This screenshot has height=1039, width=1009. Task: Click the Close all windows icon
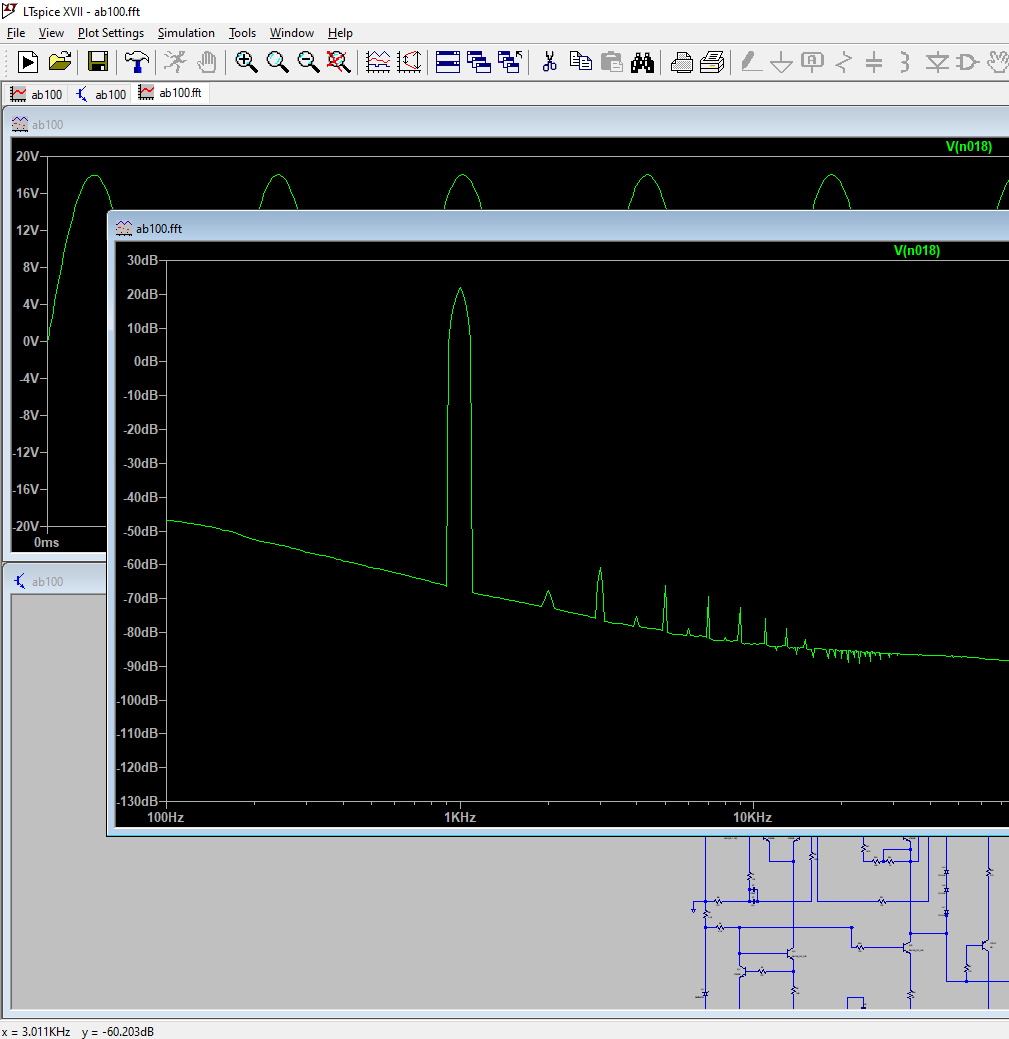509,62
